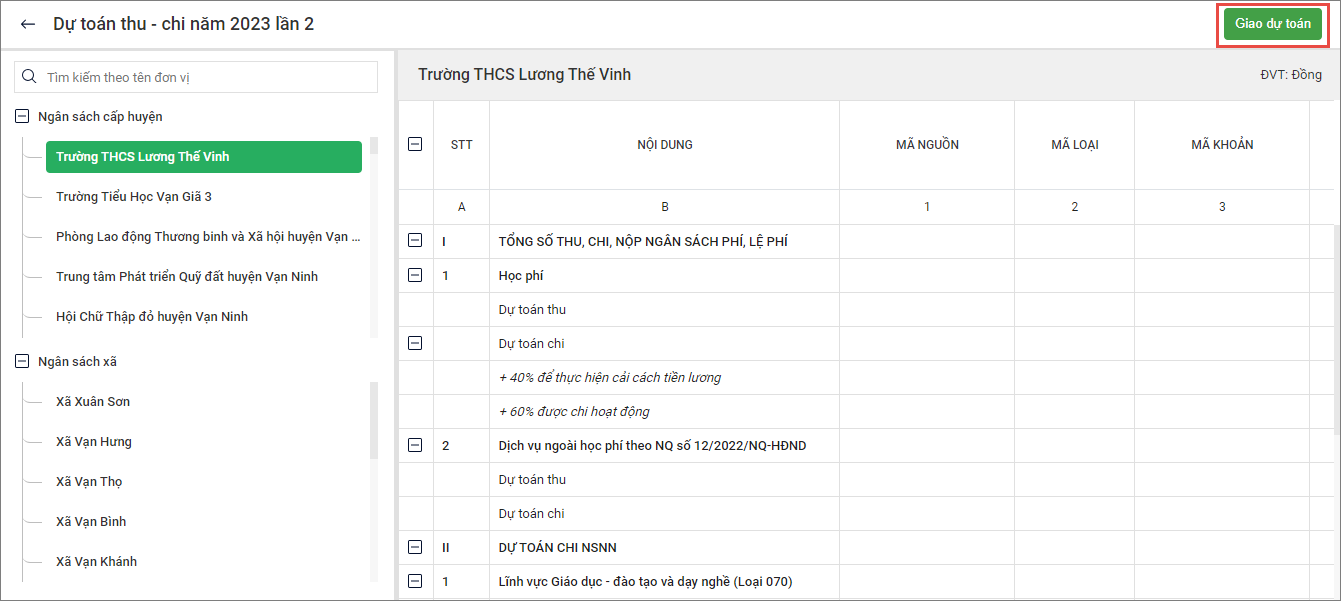Open the Xã Xuân Sơn unit
The height and width of the screenshot is (601, 1341).
pyautogui.click(x=93, y=402)
